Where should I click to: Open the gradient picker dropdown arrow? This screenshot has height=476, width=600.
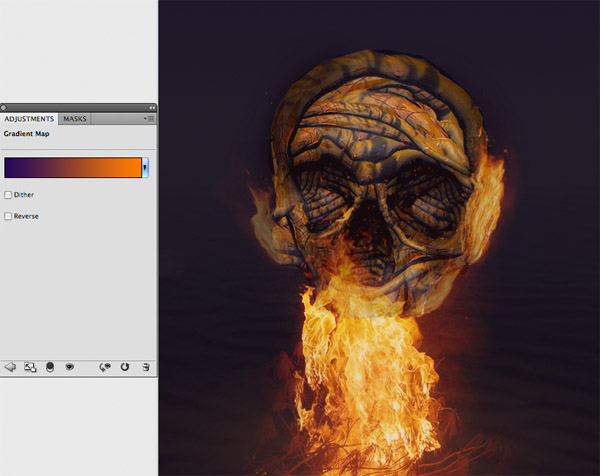[145, 168]
